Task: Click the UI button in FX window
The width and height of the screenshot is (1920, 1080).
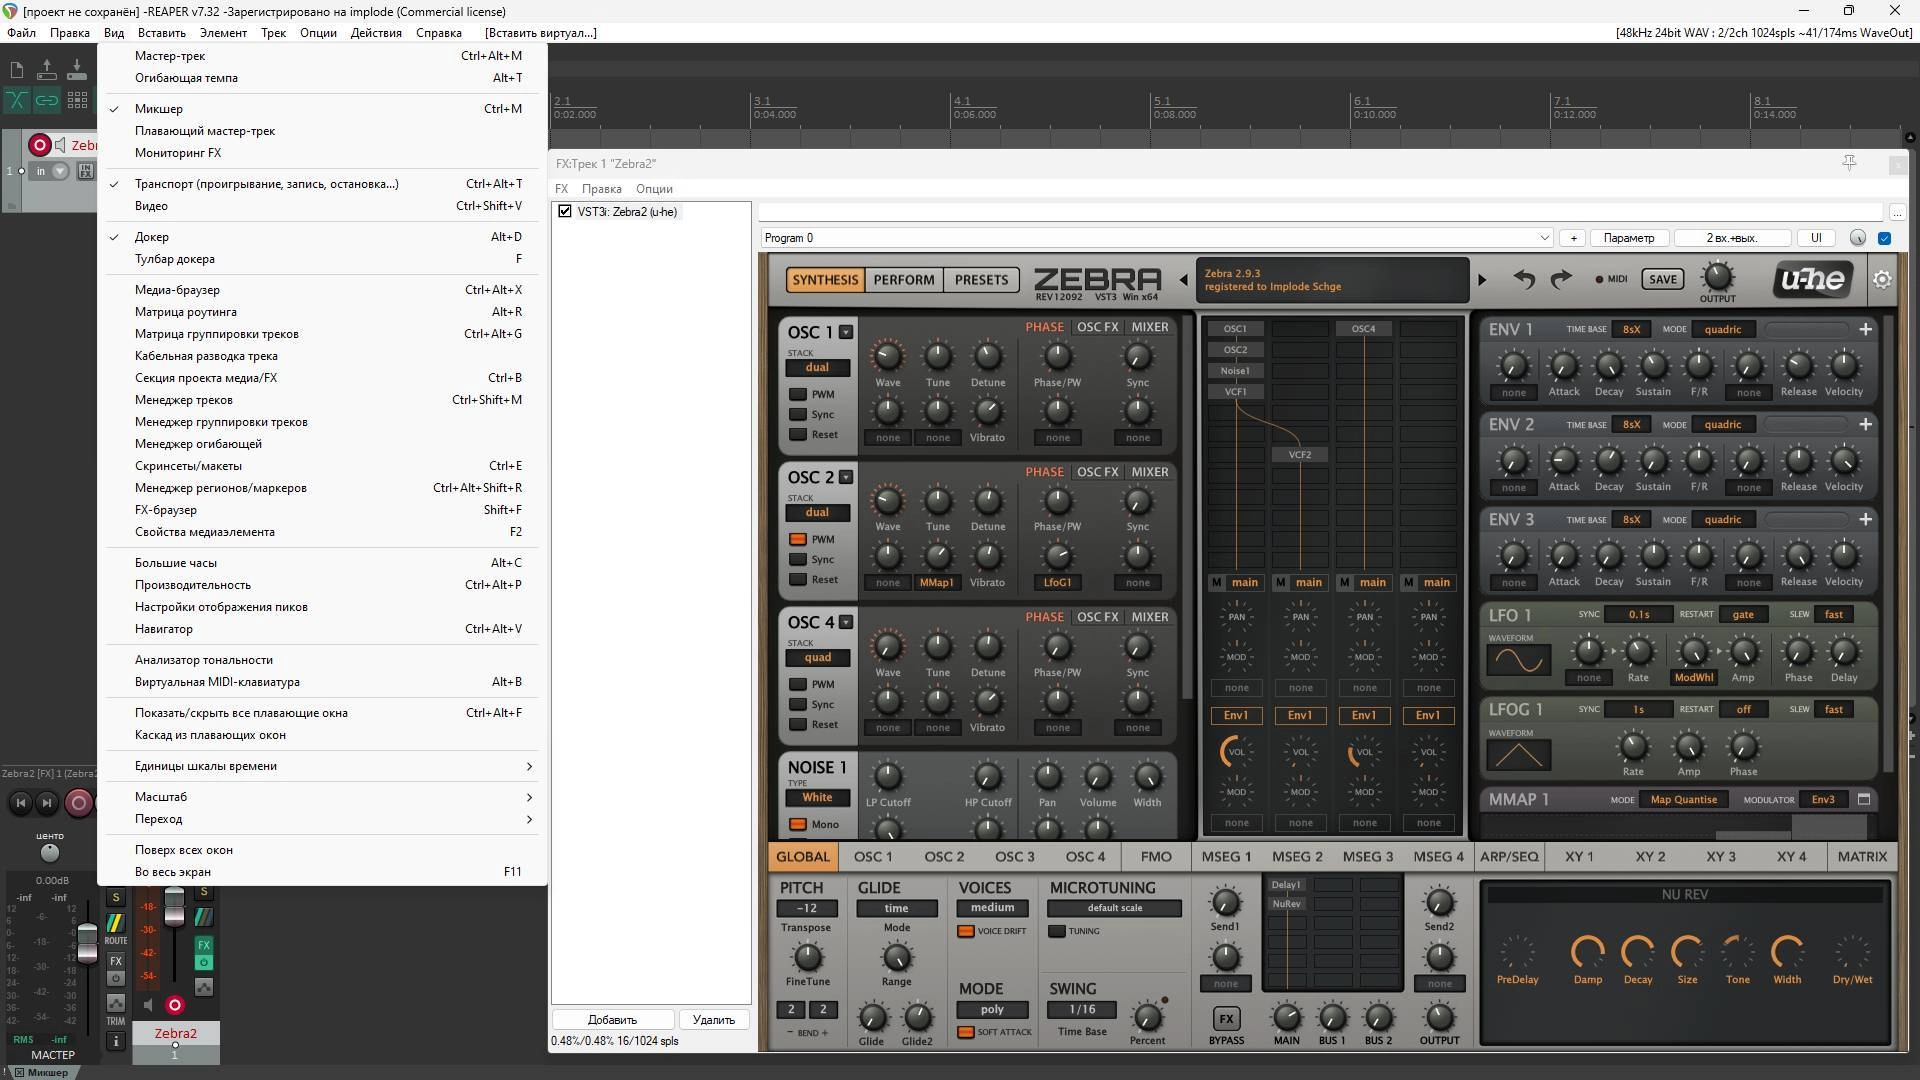Action: click(1816, 238)
